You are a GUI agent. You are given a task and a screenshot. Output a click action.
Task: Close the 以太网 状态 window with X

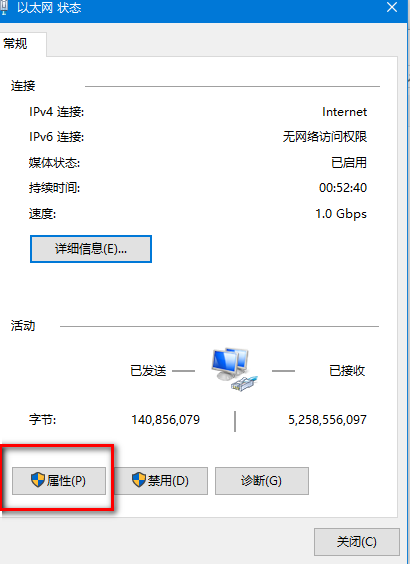tap(392, 7)
